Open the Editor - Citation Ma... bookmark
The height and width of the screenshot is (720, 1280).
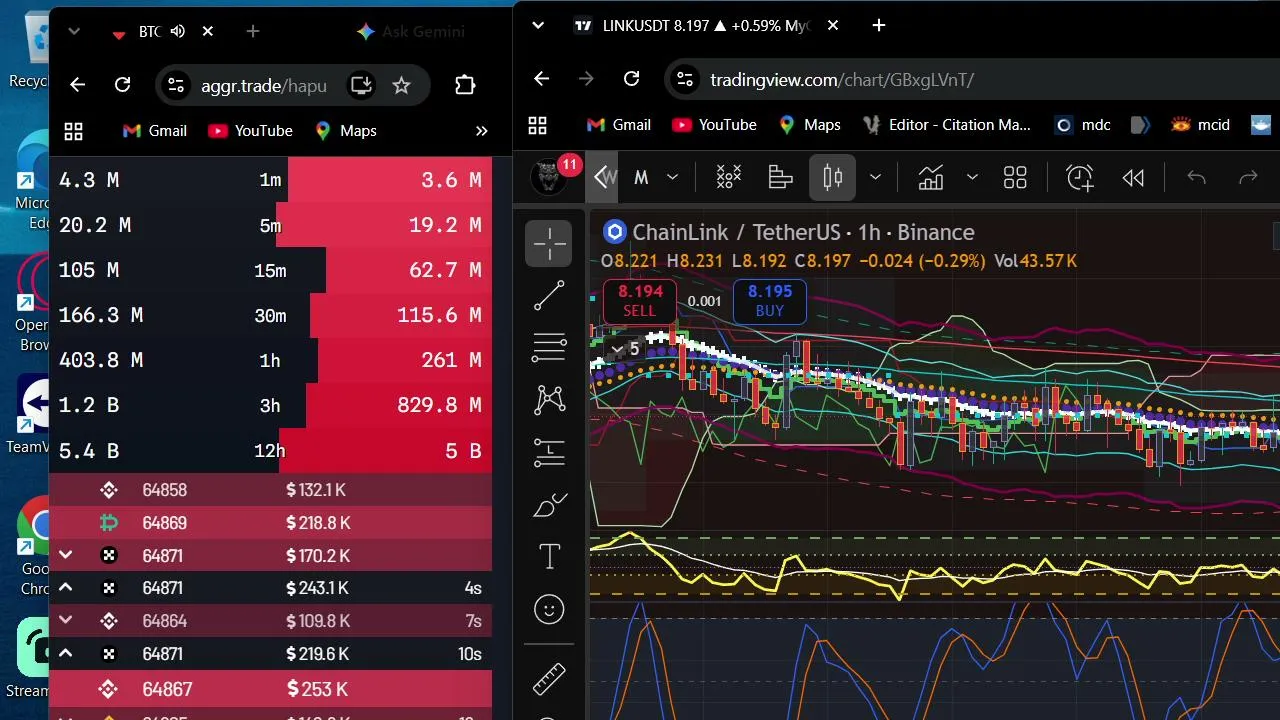946,125
